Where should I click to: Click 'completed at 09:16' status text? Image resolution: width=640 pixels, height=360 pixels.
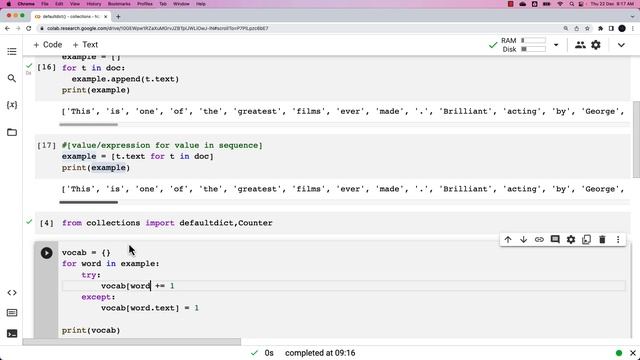(320, 353)
